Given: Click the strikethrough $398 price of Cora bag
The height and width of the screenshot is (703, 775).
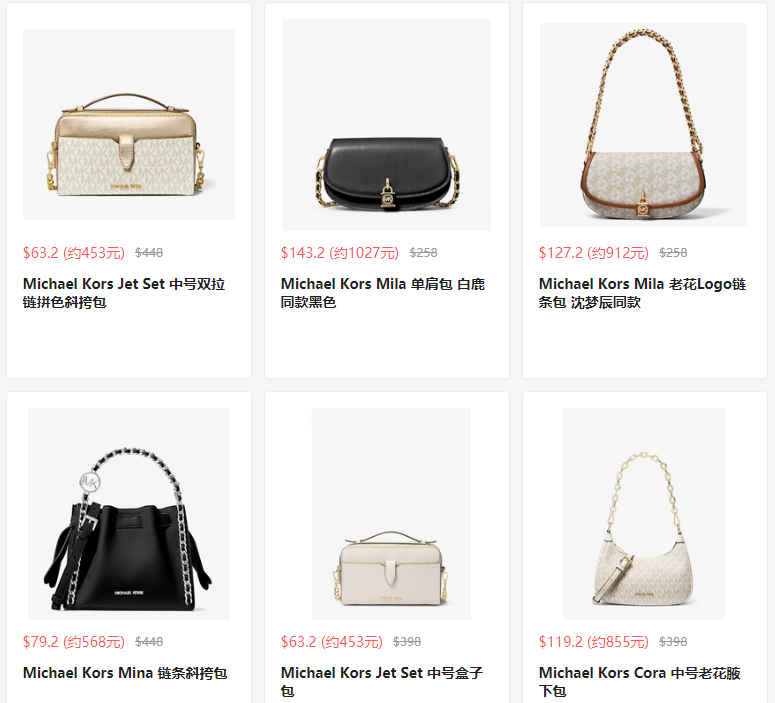Looking at the screenshot, I should click(x=673, y=642).
